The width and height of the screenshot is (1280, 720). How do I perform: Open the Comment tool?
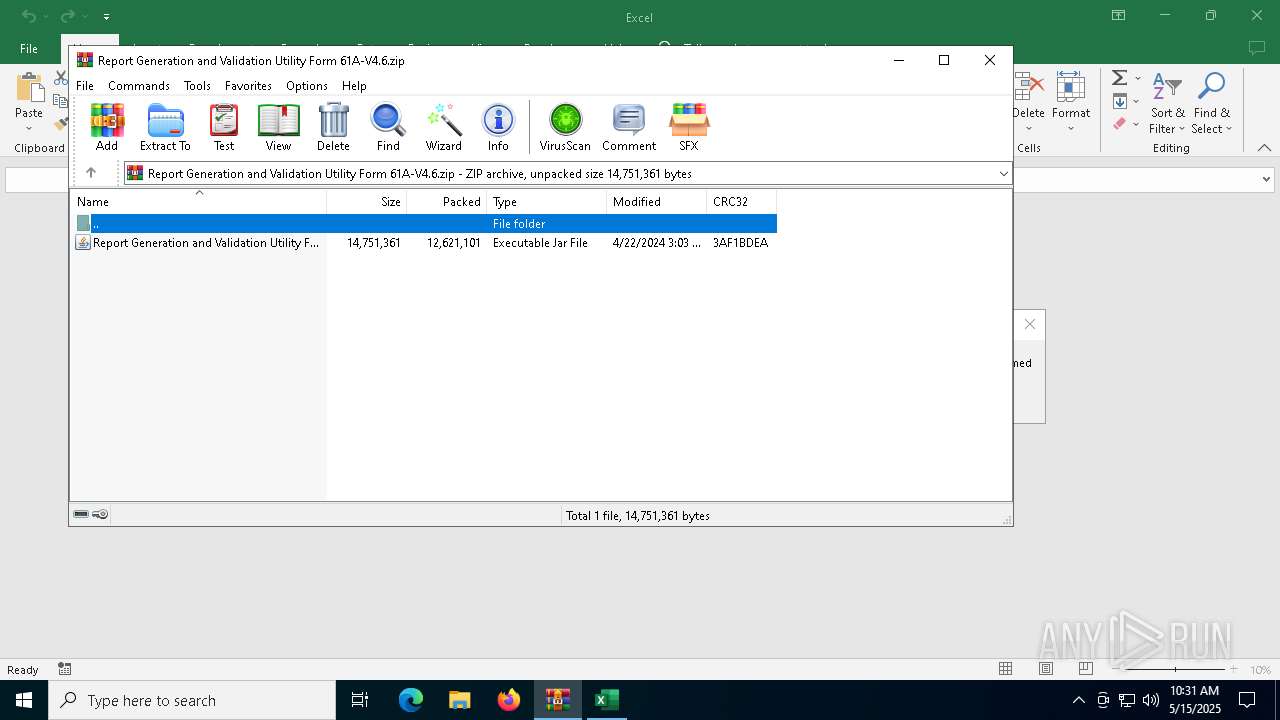pyautogui.click(x=629, y=127)
